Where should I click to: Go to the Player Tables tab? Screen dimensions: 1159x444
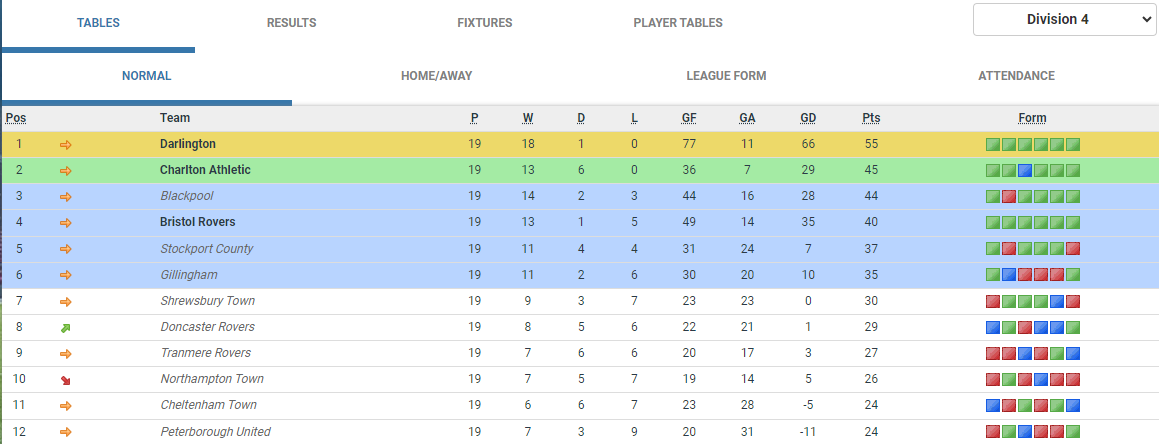pyautogui.click(x=678, y=23)
